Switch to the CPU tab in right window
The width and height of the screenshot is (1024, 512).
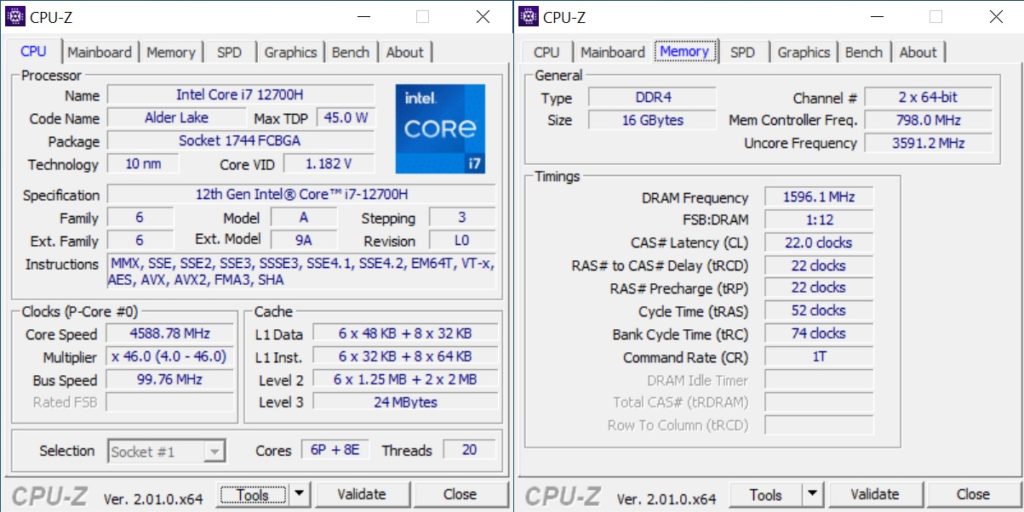point(546,52)
